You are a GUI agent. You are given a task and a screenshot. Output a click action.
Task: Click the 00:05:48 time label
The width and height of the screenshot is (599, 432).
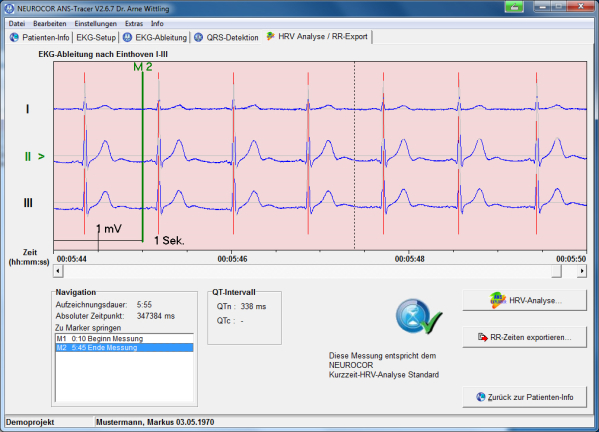click(x=410, y=259)
